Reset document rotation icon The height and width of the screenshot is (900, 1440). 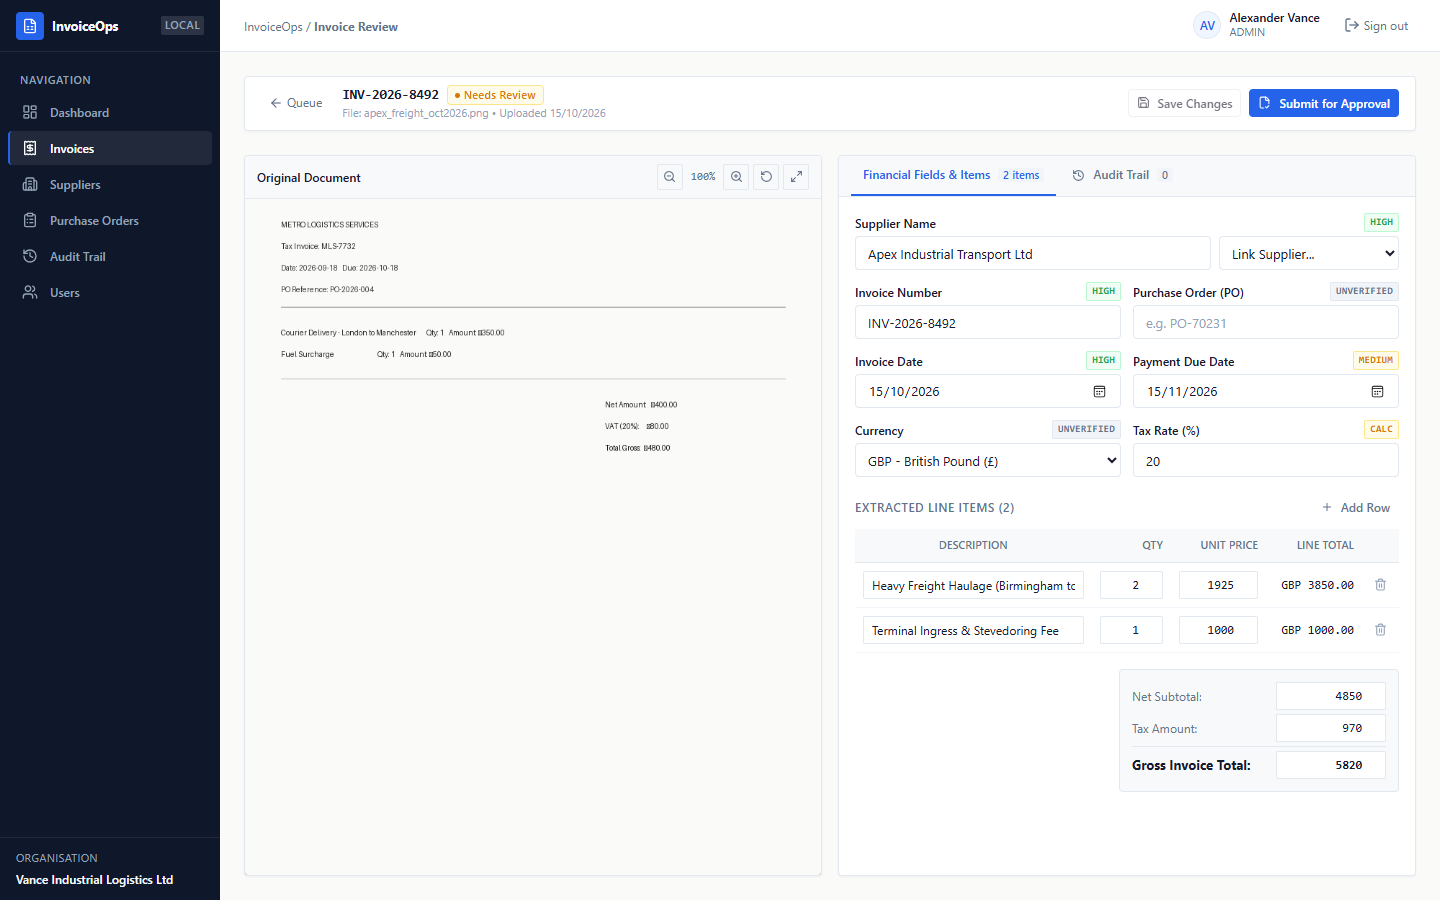[766, 177]
